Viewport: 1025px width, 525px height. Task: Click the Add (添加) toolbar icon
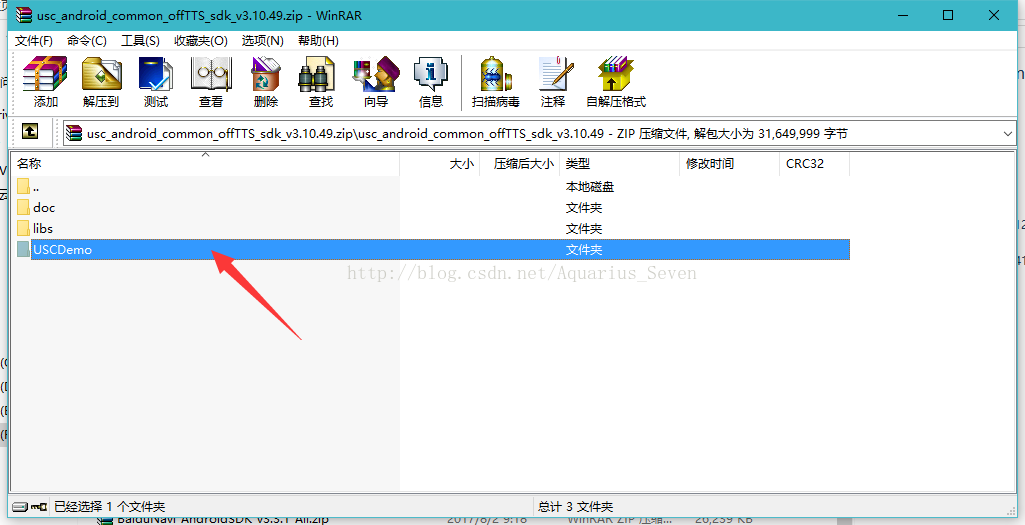point(46,82)
